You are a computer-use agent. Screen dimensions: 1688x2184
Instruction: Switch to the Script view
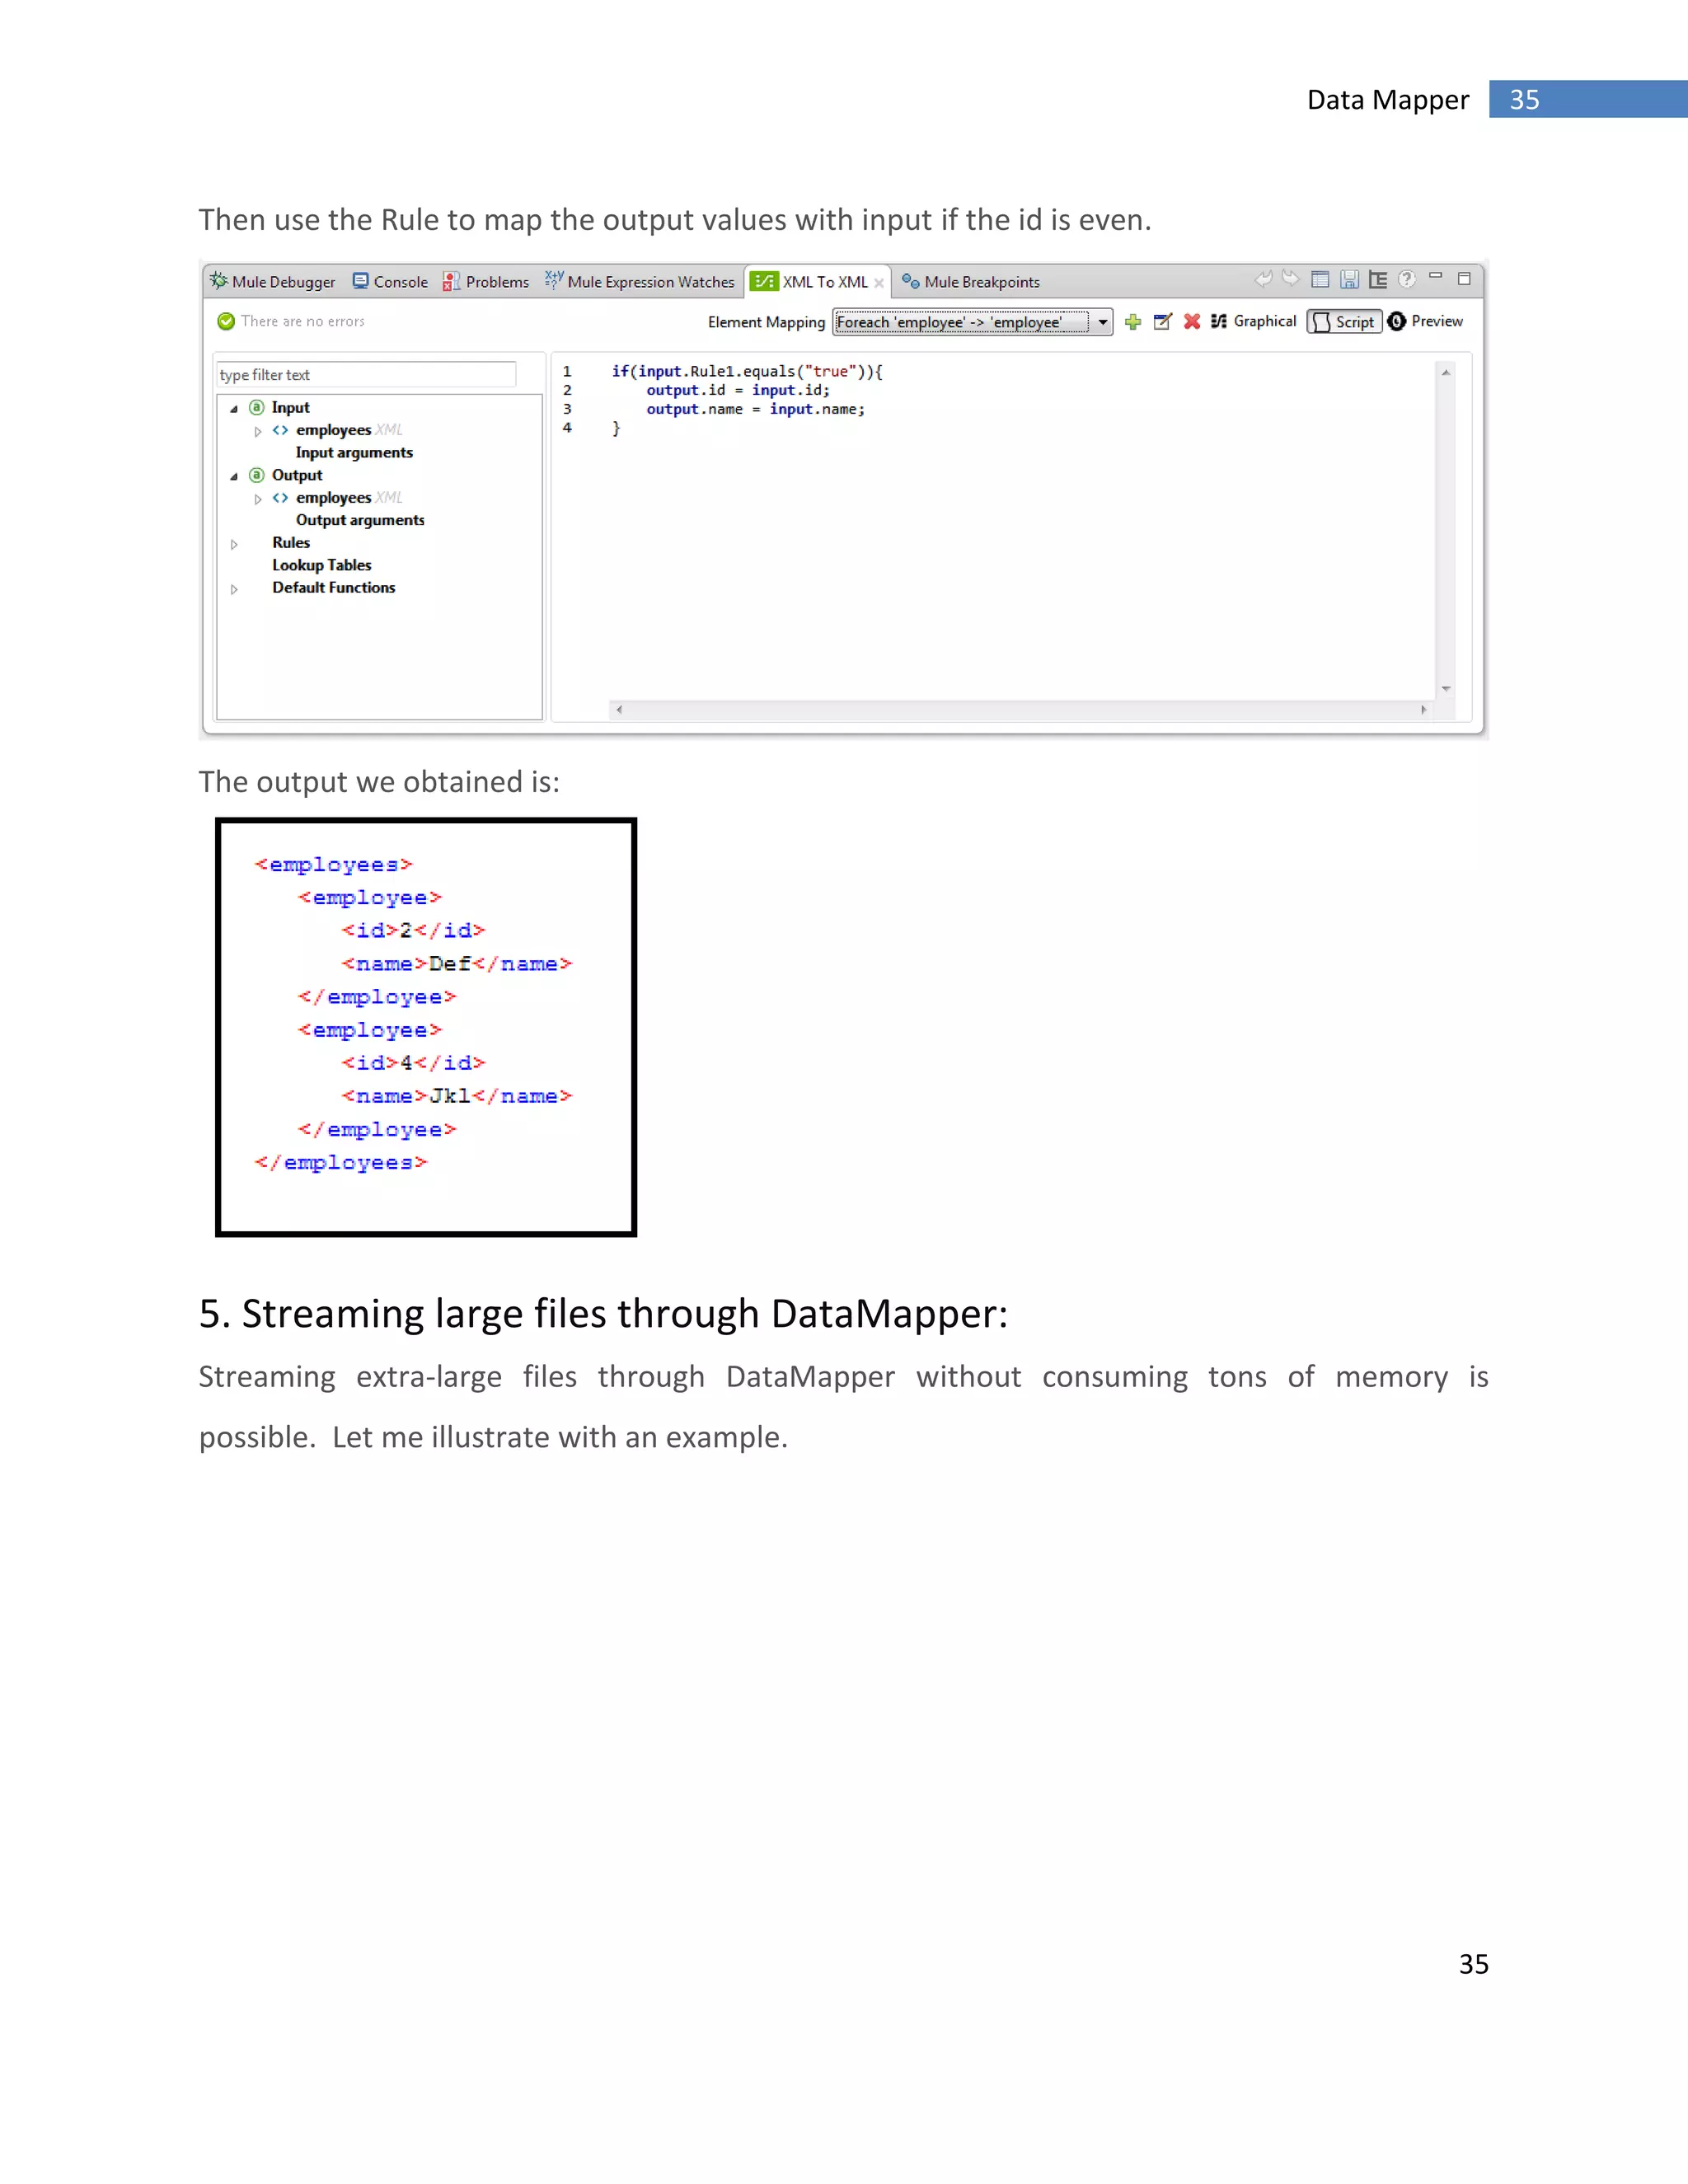[x=1345, y=322]
